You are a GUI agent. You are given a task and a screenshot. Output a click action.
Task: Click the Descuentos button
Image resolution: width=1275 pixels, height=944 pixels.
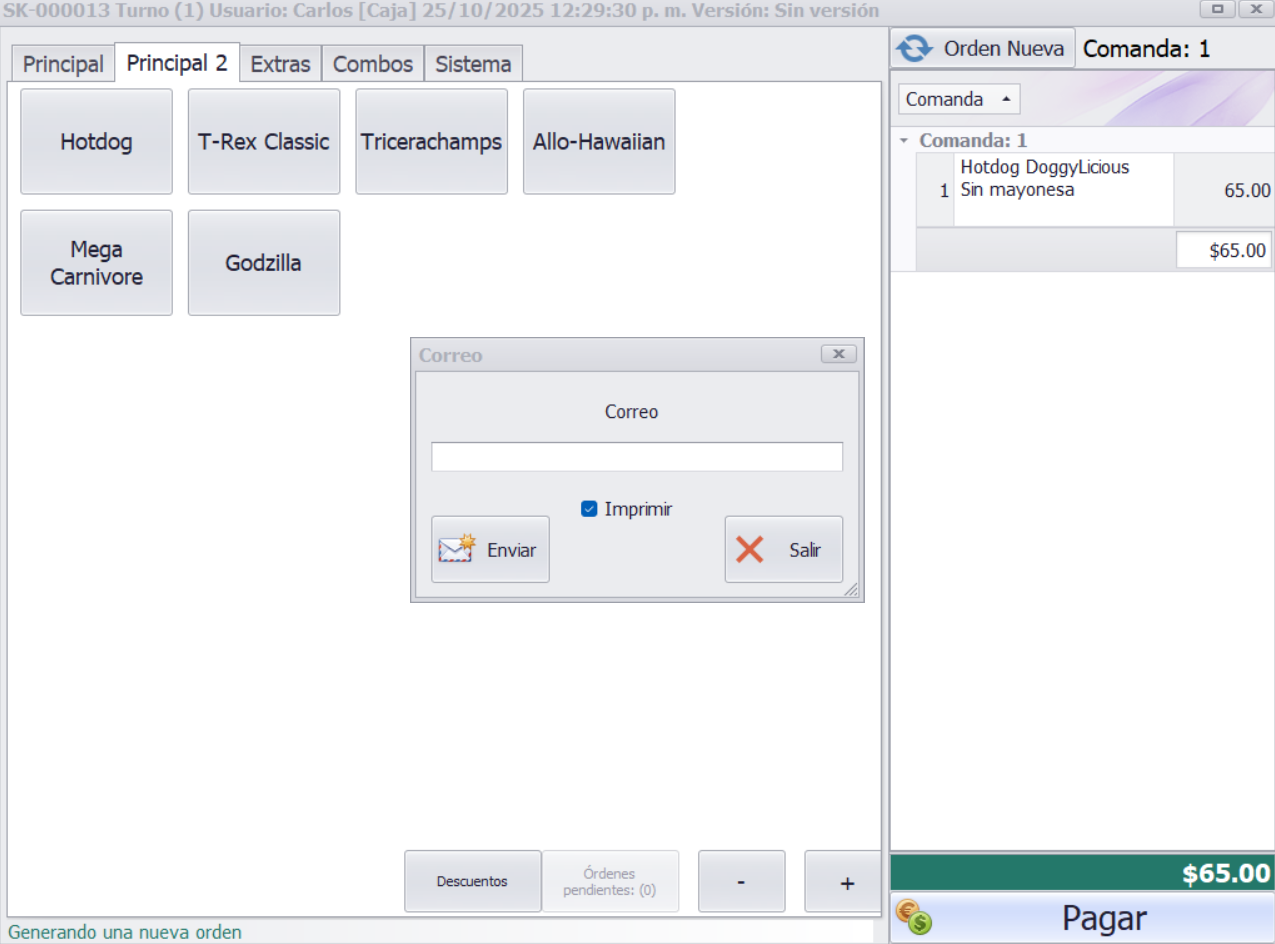(472, 881)
